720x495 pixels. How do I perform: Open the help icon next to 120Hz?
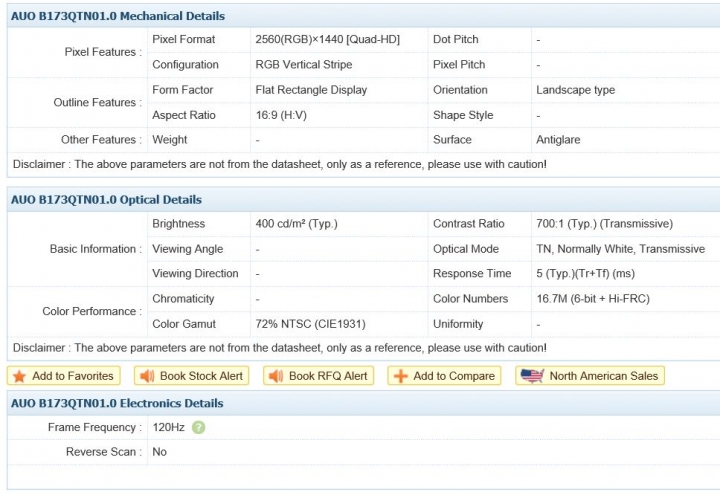(198, 428)
